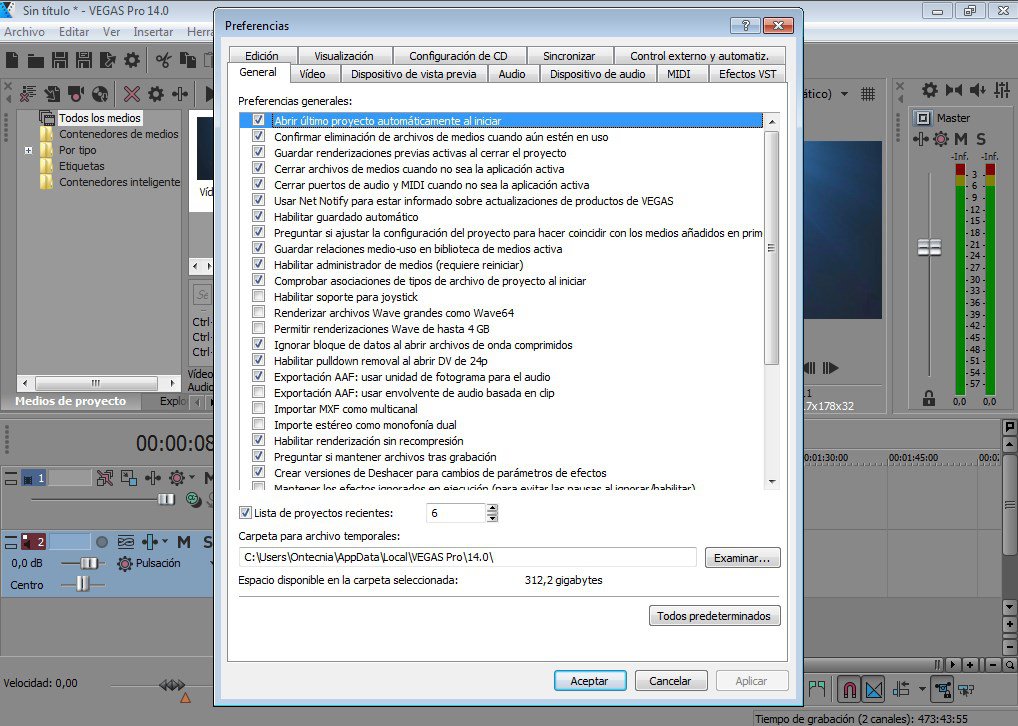Click the Render As export icon

108,60
